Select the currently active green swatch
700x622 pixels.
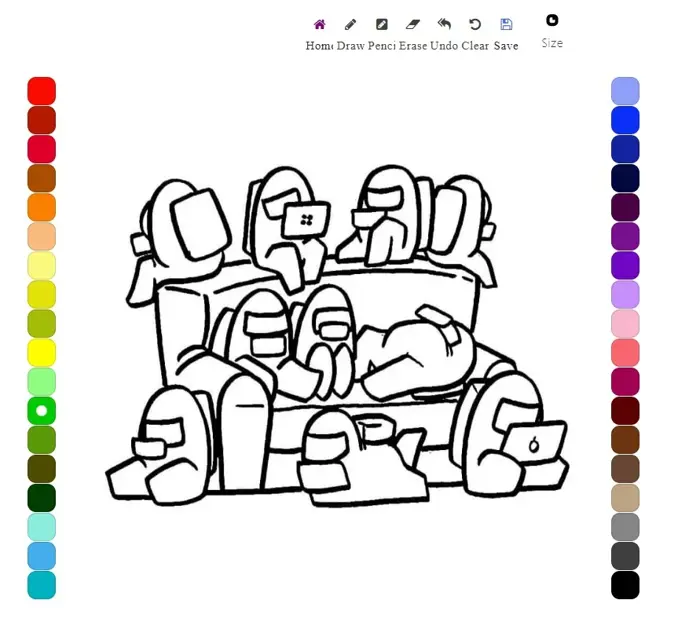(x=42, y=411)
